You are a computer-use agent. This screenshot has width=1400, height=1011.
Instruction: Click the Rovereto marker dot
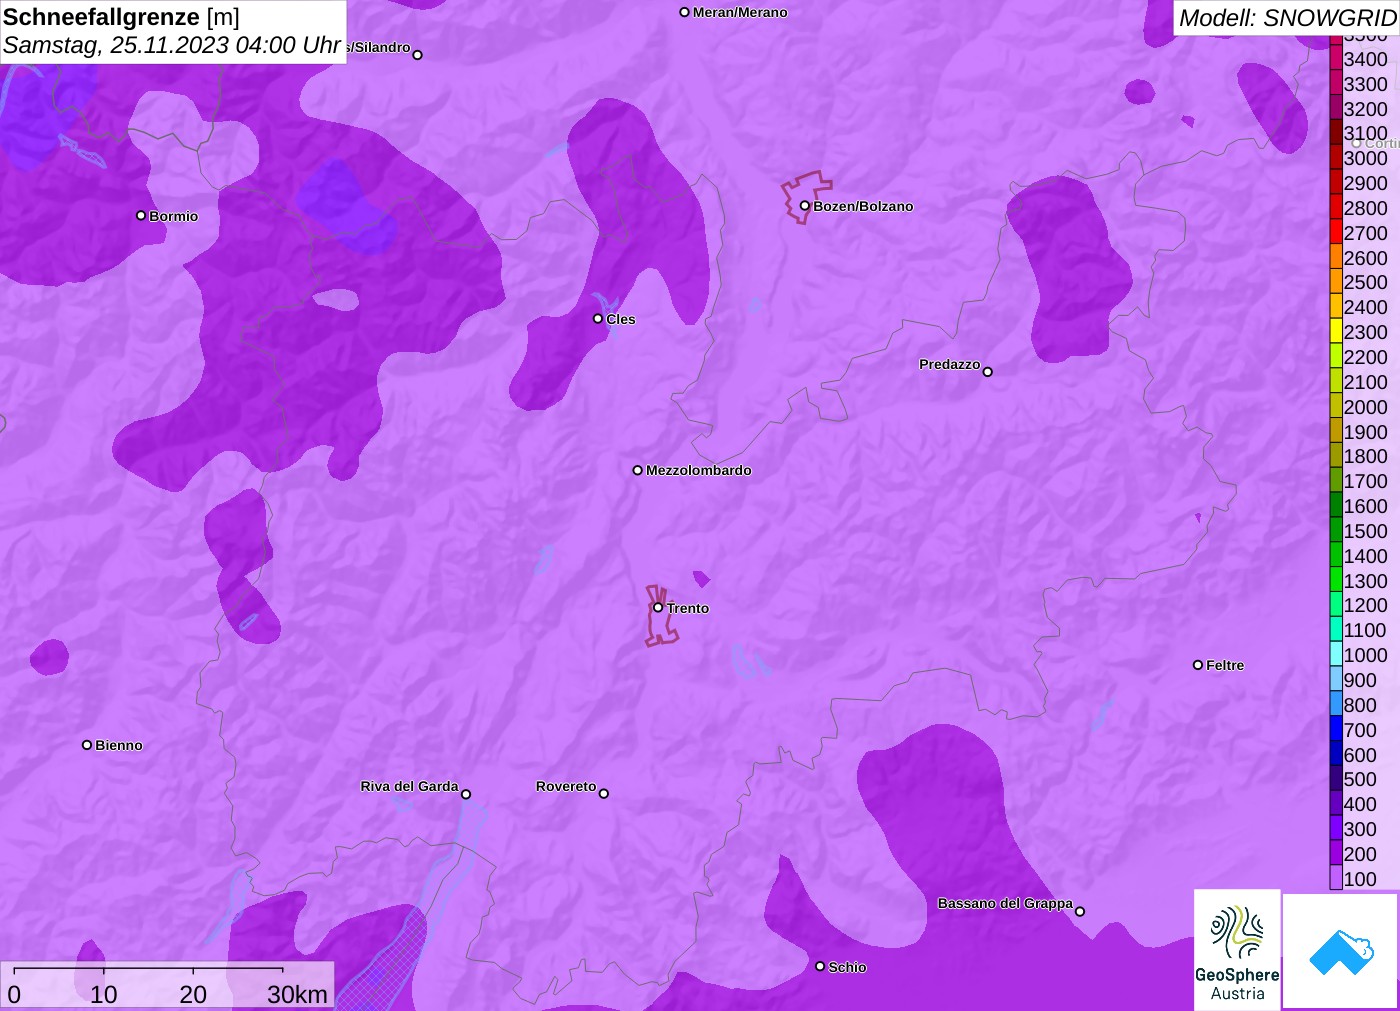[604, 794]
